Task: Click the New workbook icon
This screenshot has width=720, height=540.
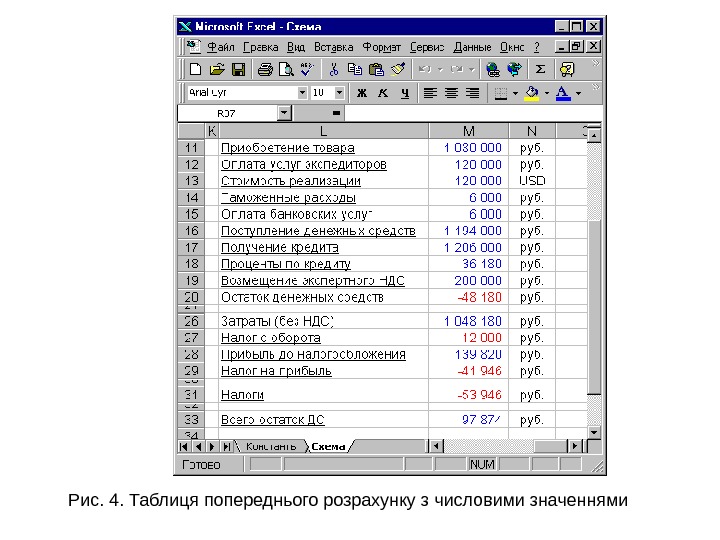Action: point(196,69)
